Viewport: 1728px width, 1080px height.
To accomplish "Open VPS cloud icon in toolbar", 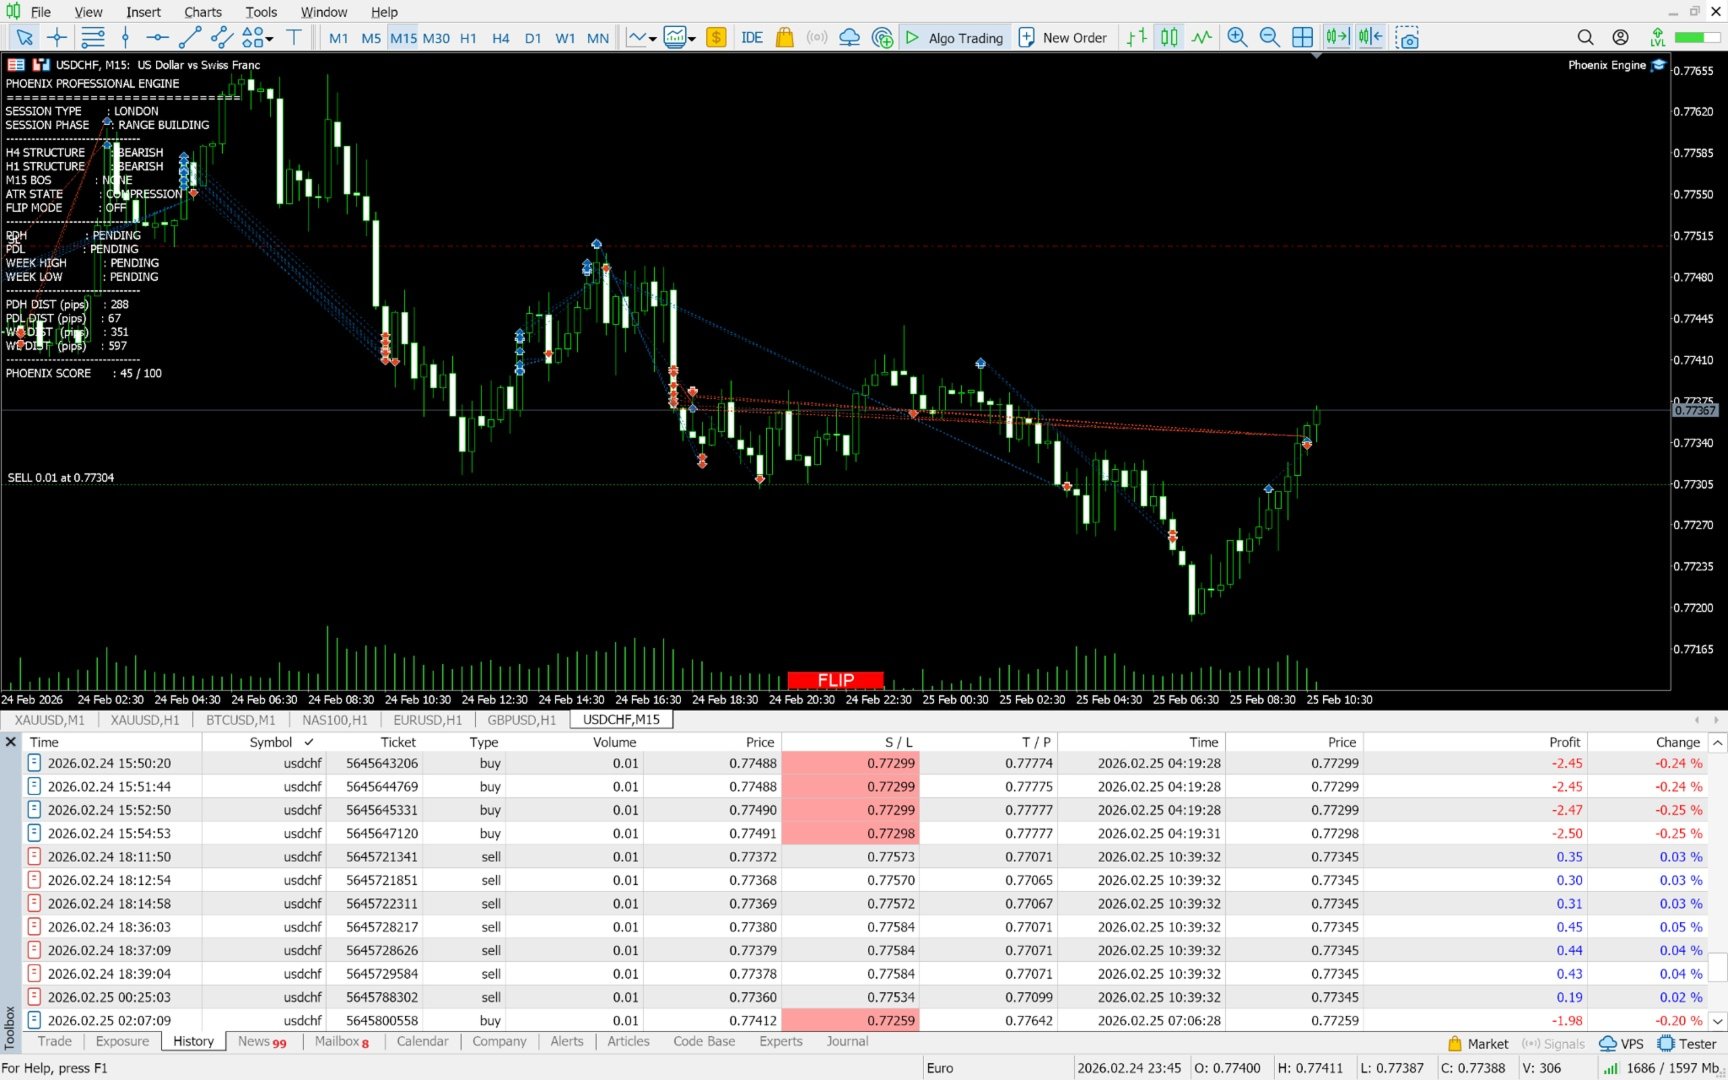I will click(849, 38).
